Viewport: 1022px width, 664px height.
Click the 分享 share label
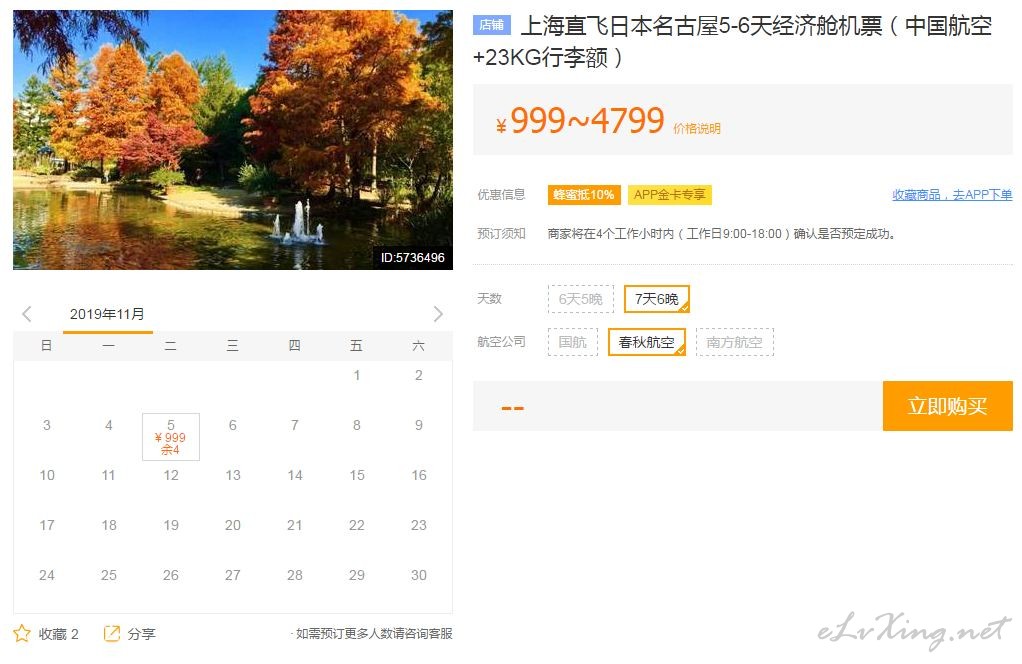[x=141, y=634]
